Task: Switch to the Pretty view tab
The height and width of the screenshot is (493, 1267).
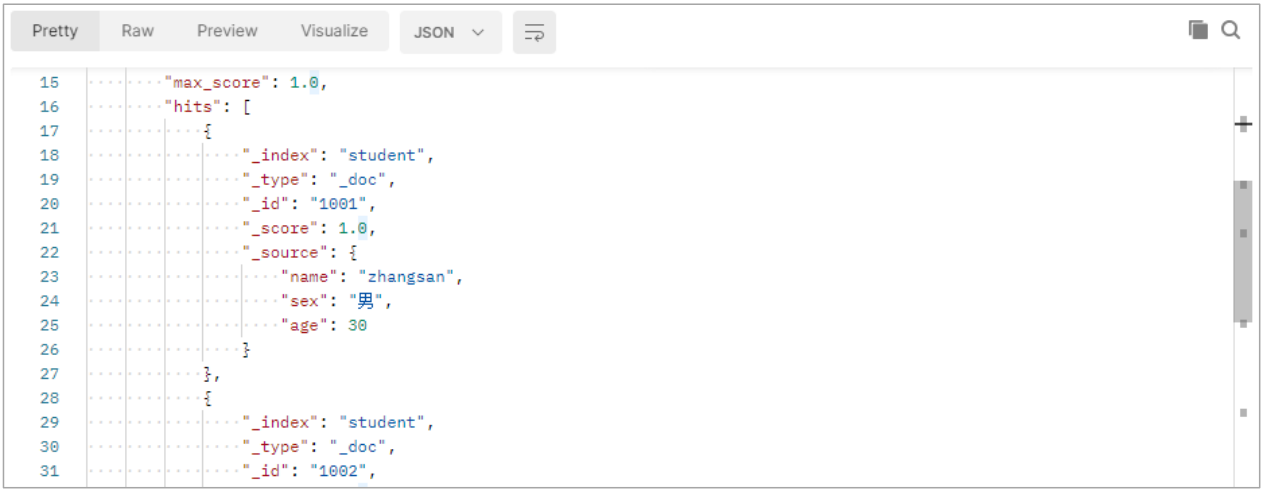Action: pyautogui.click(x=55, y=31)
